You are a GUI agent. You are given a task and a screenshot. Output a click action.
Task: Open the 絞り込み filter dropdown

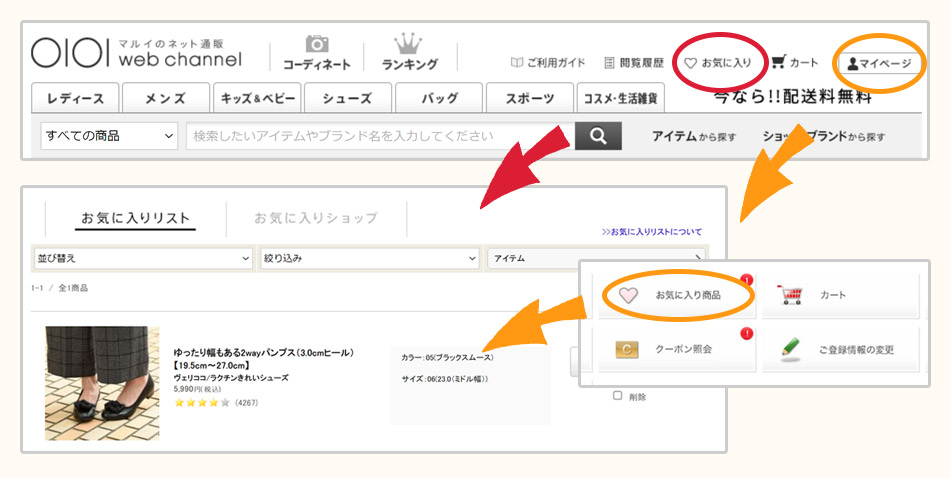click(369, 258)
